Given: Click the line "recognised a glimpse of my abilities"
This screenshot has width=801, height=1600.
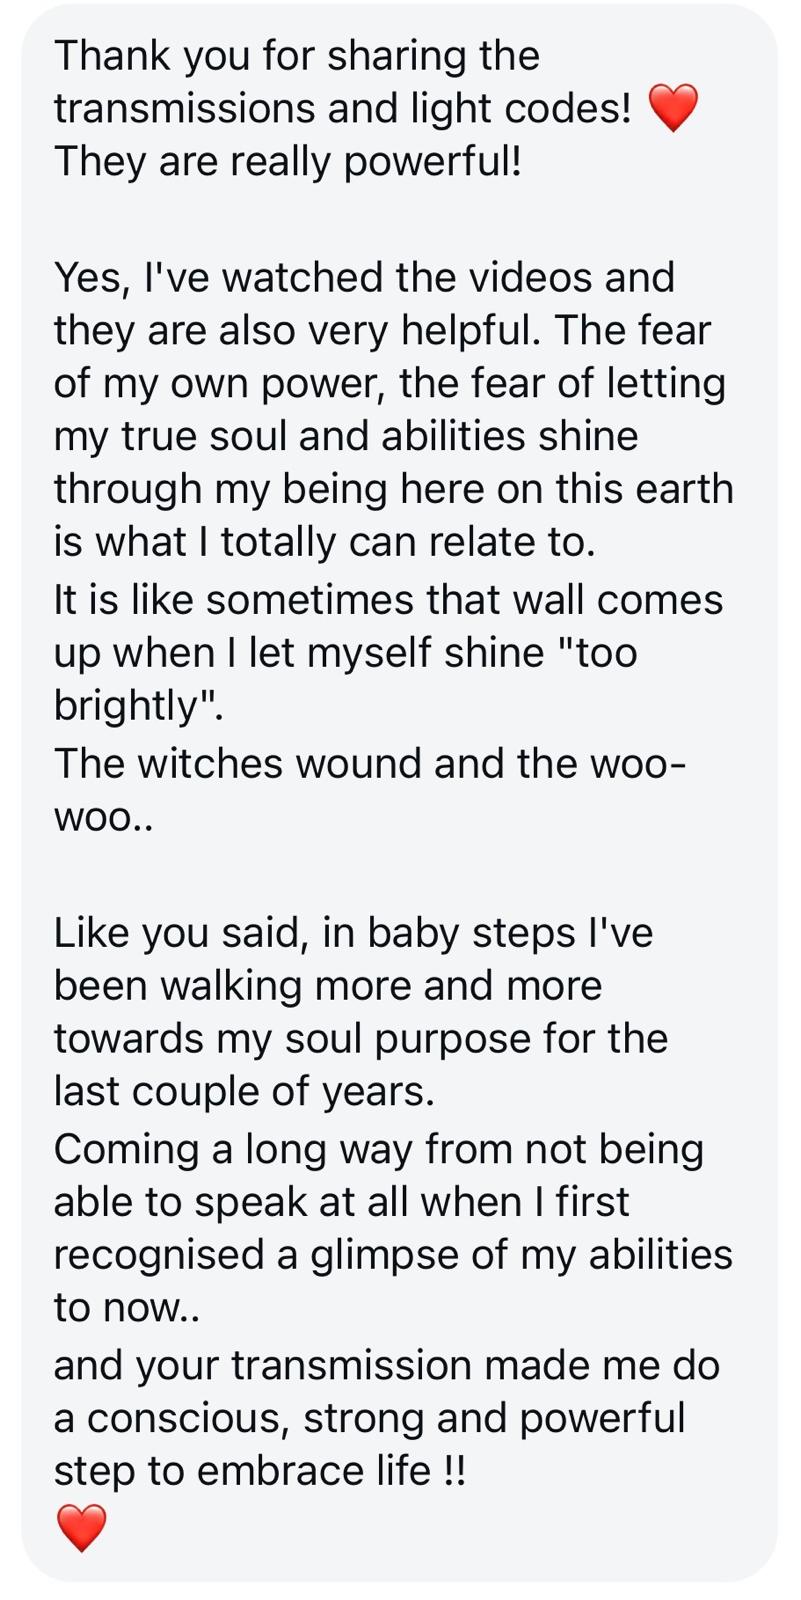Looking at the screenshot, I should 393,1256.
